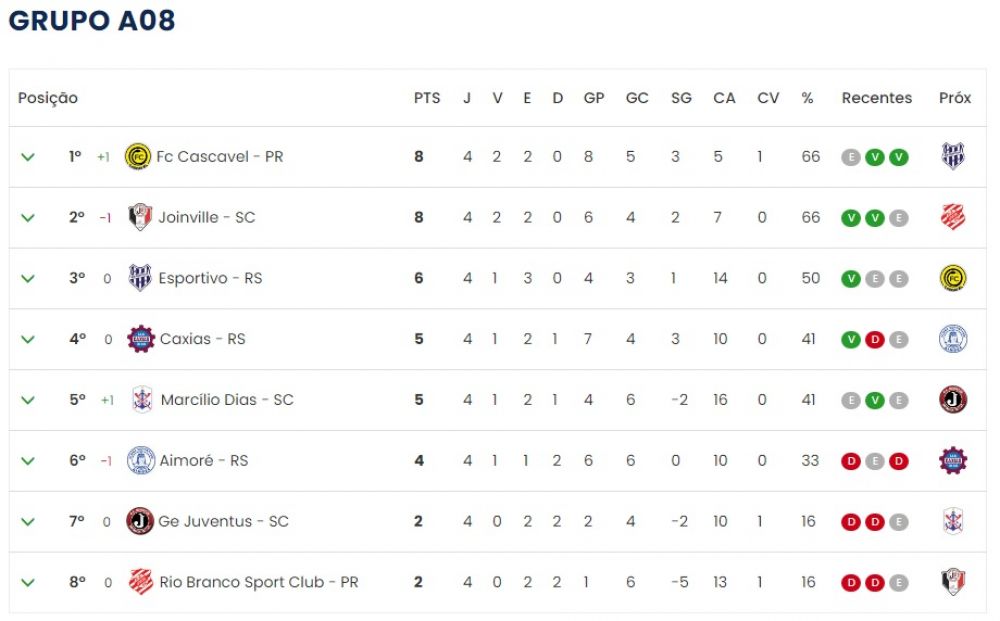Open next opponent crest in Joinville row
1000x621 pixels.
(953, 217)
